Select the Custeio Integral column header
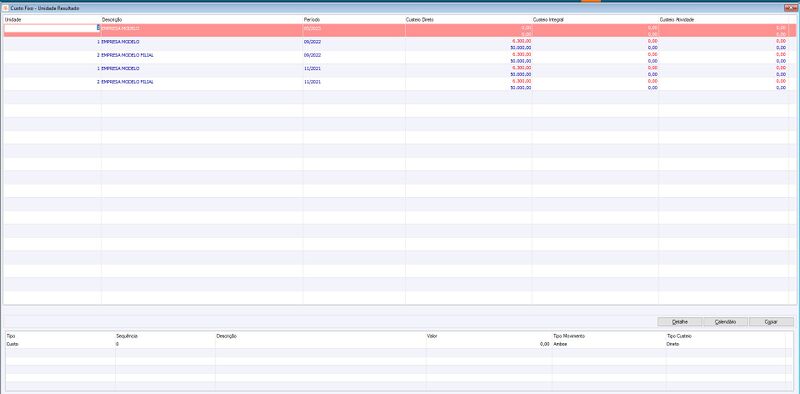 pyautogui.click(x=548, y=19)
